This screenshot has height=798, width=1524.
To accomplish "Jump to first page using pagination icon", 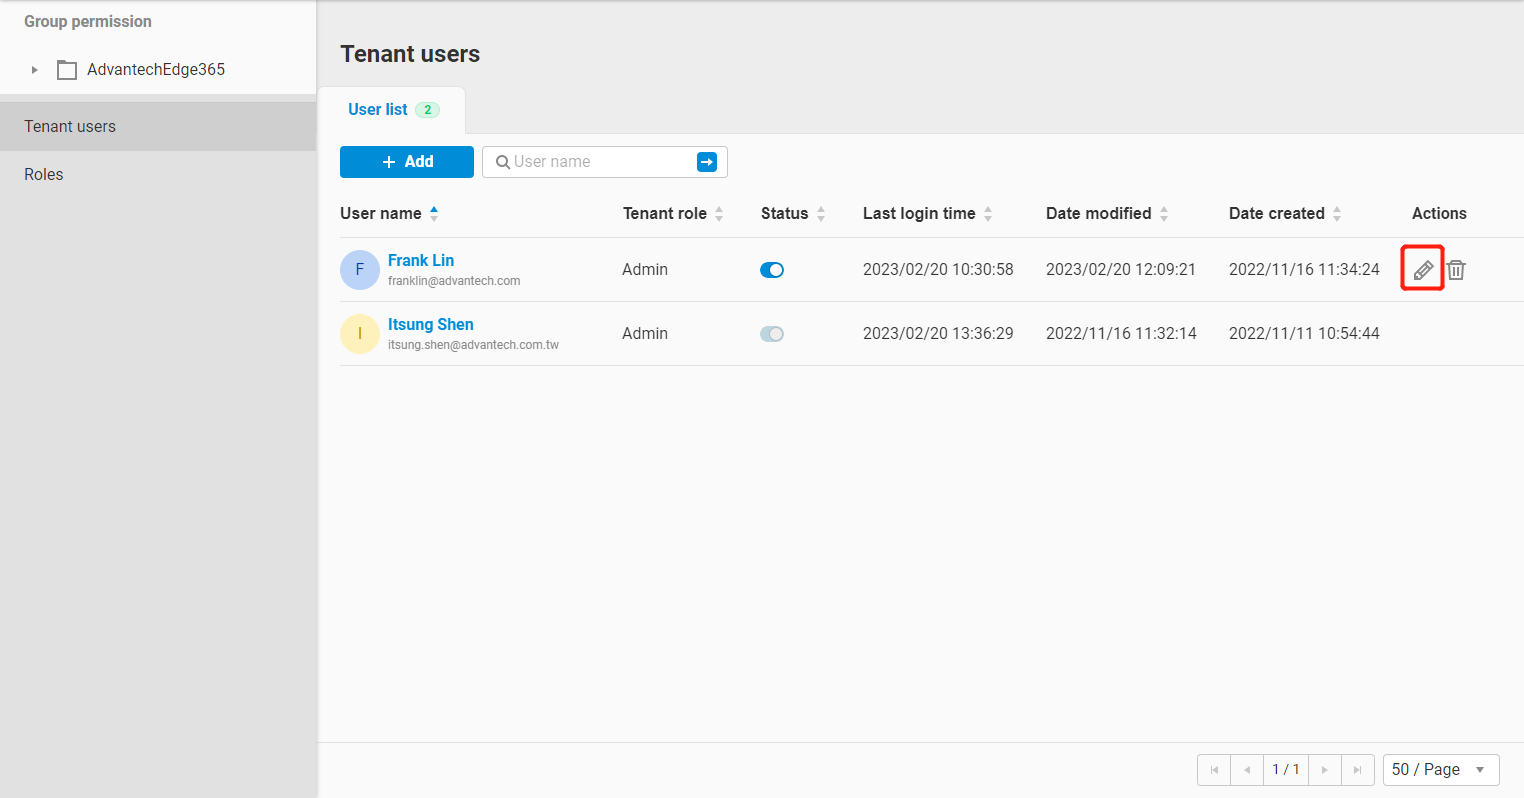I will coord(1214,769).
